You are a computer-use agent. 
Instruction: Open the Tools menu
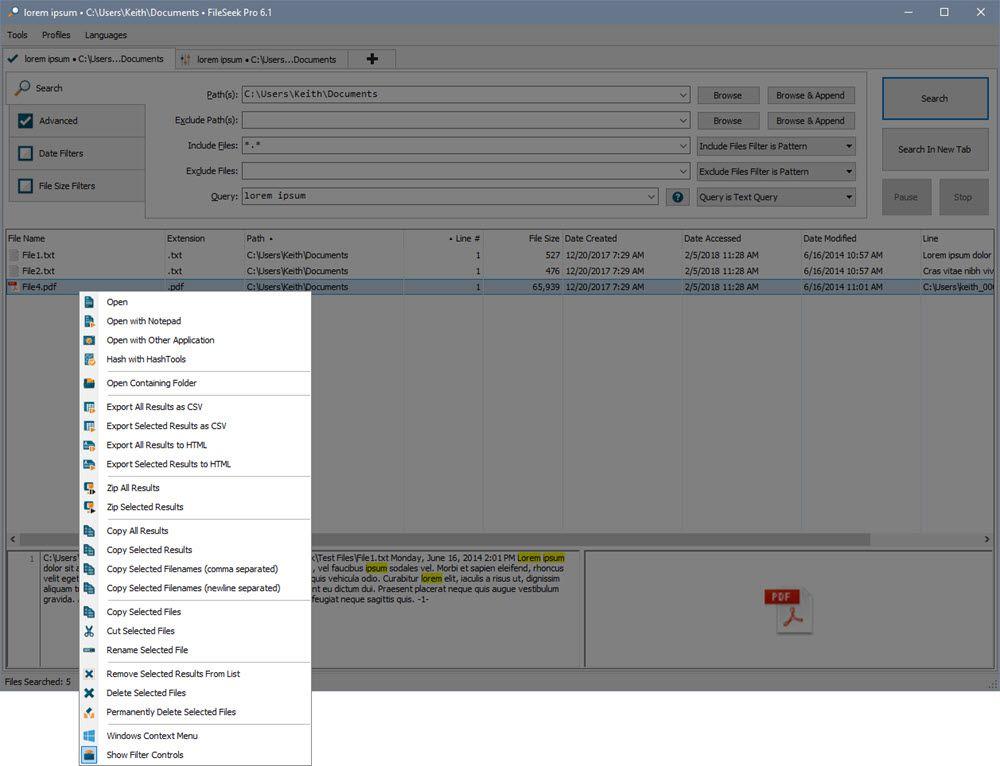[17, 35]
